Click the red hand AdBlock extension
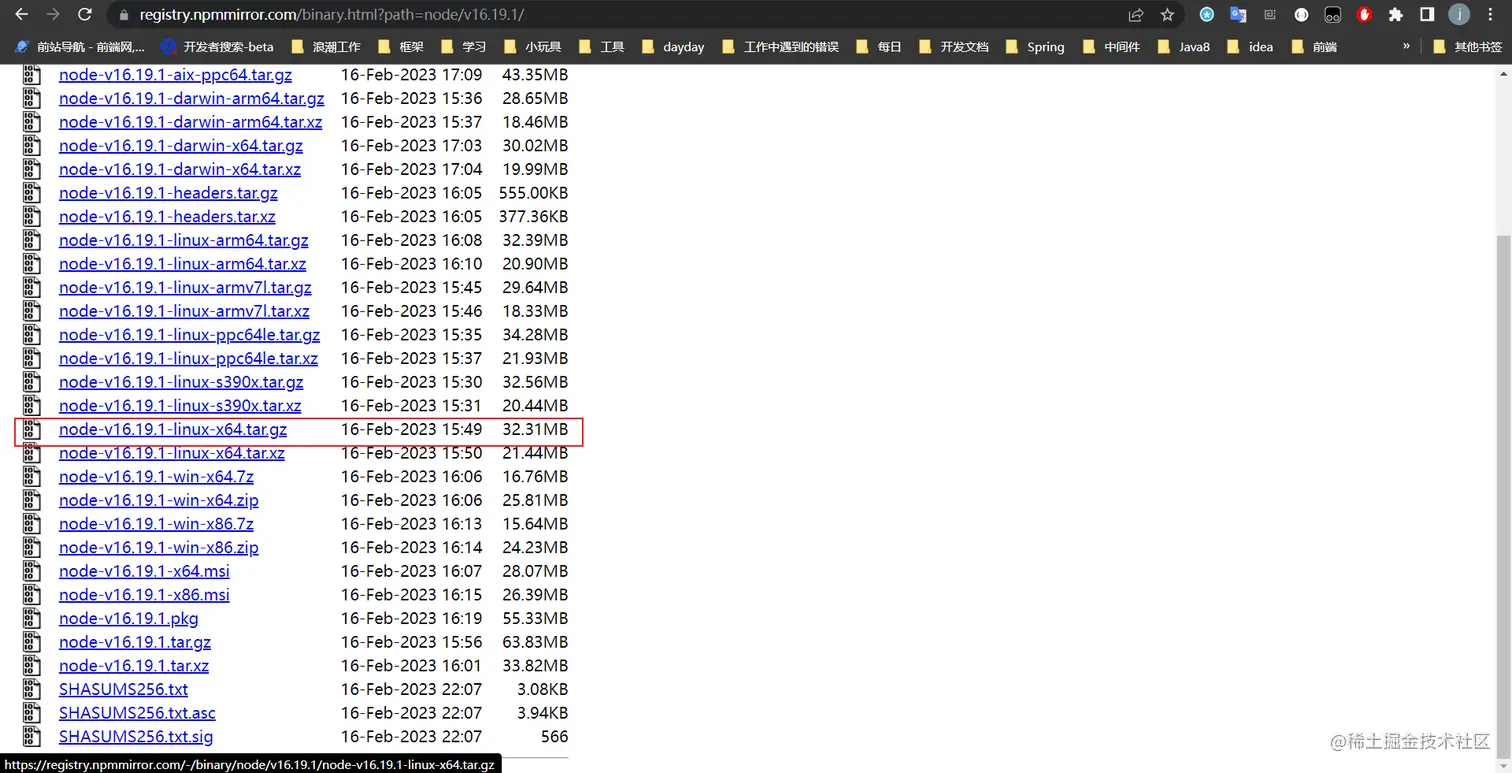This screenshot has width=1512, height=773. click(1364, 15)
